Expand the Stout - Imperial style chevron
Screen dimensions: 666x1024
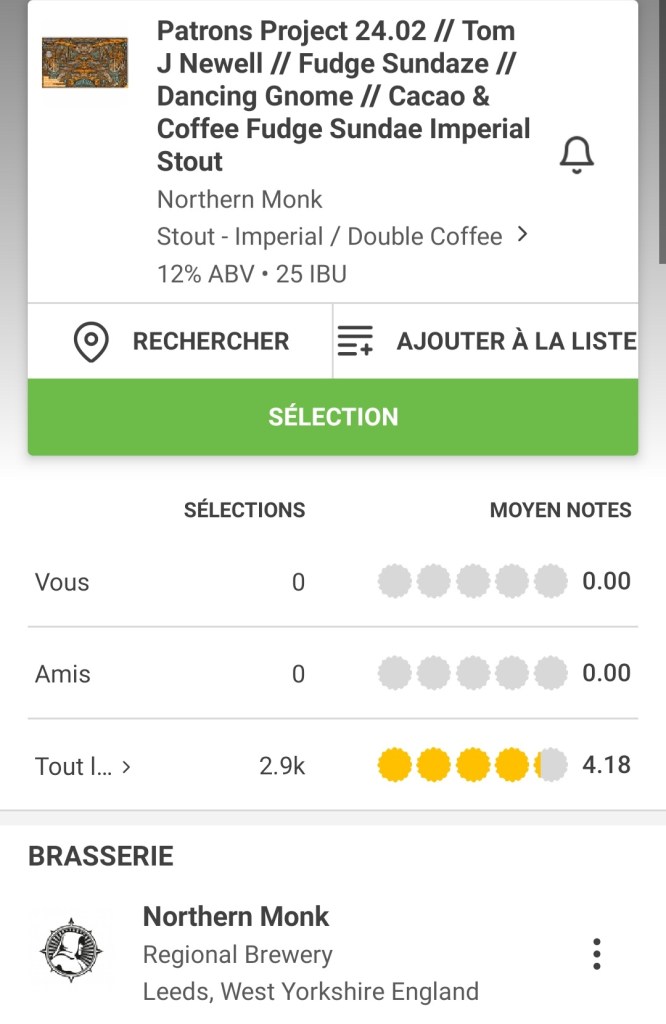click(521, 236)
